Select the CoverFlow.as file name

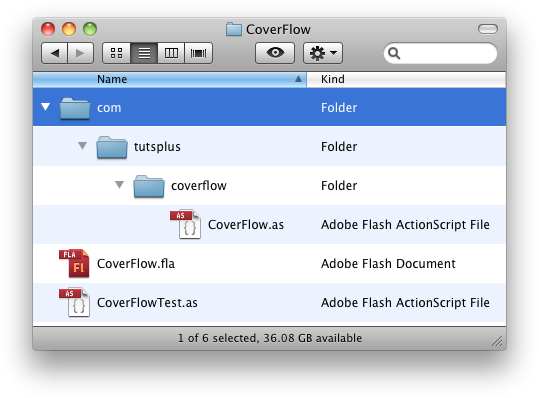click(x=246, y=225)
